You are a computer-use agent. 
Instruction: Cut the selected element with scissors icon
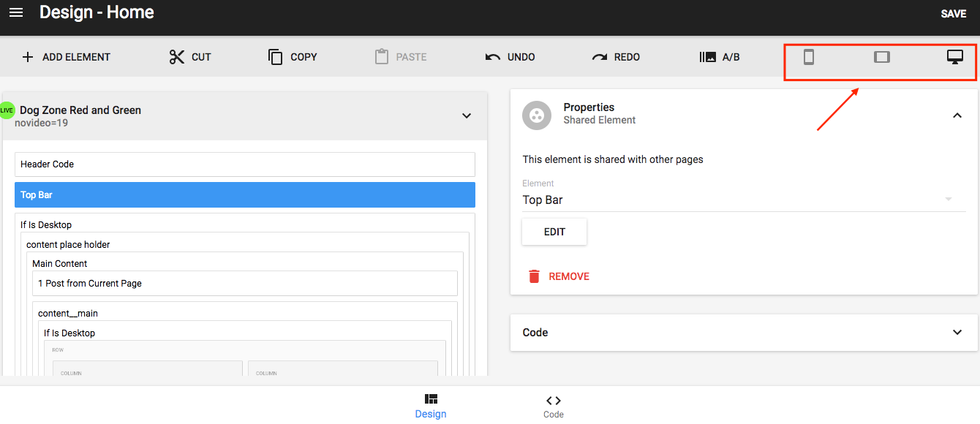click(x=177, y=57)
